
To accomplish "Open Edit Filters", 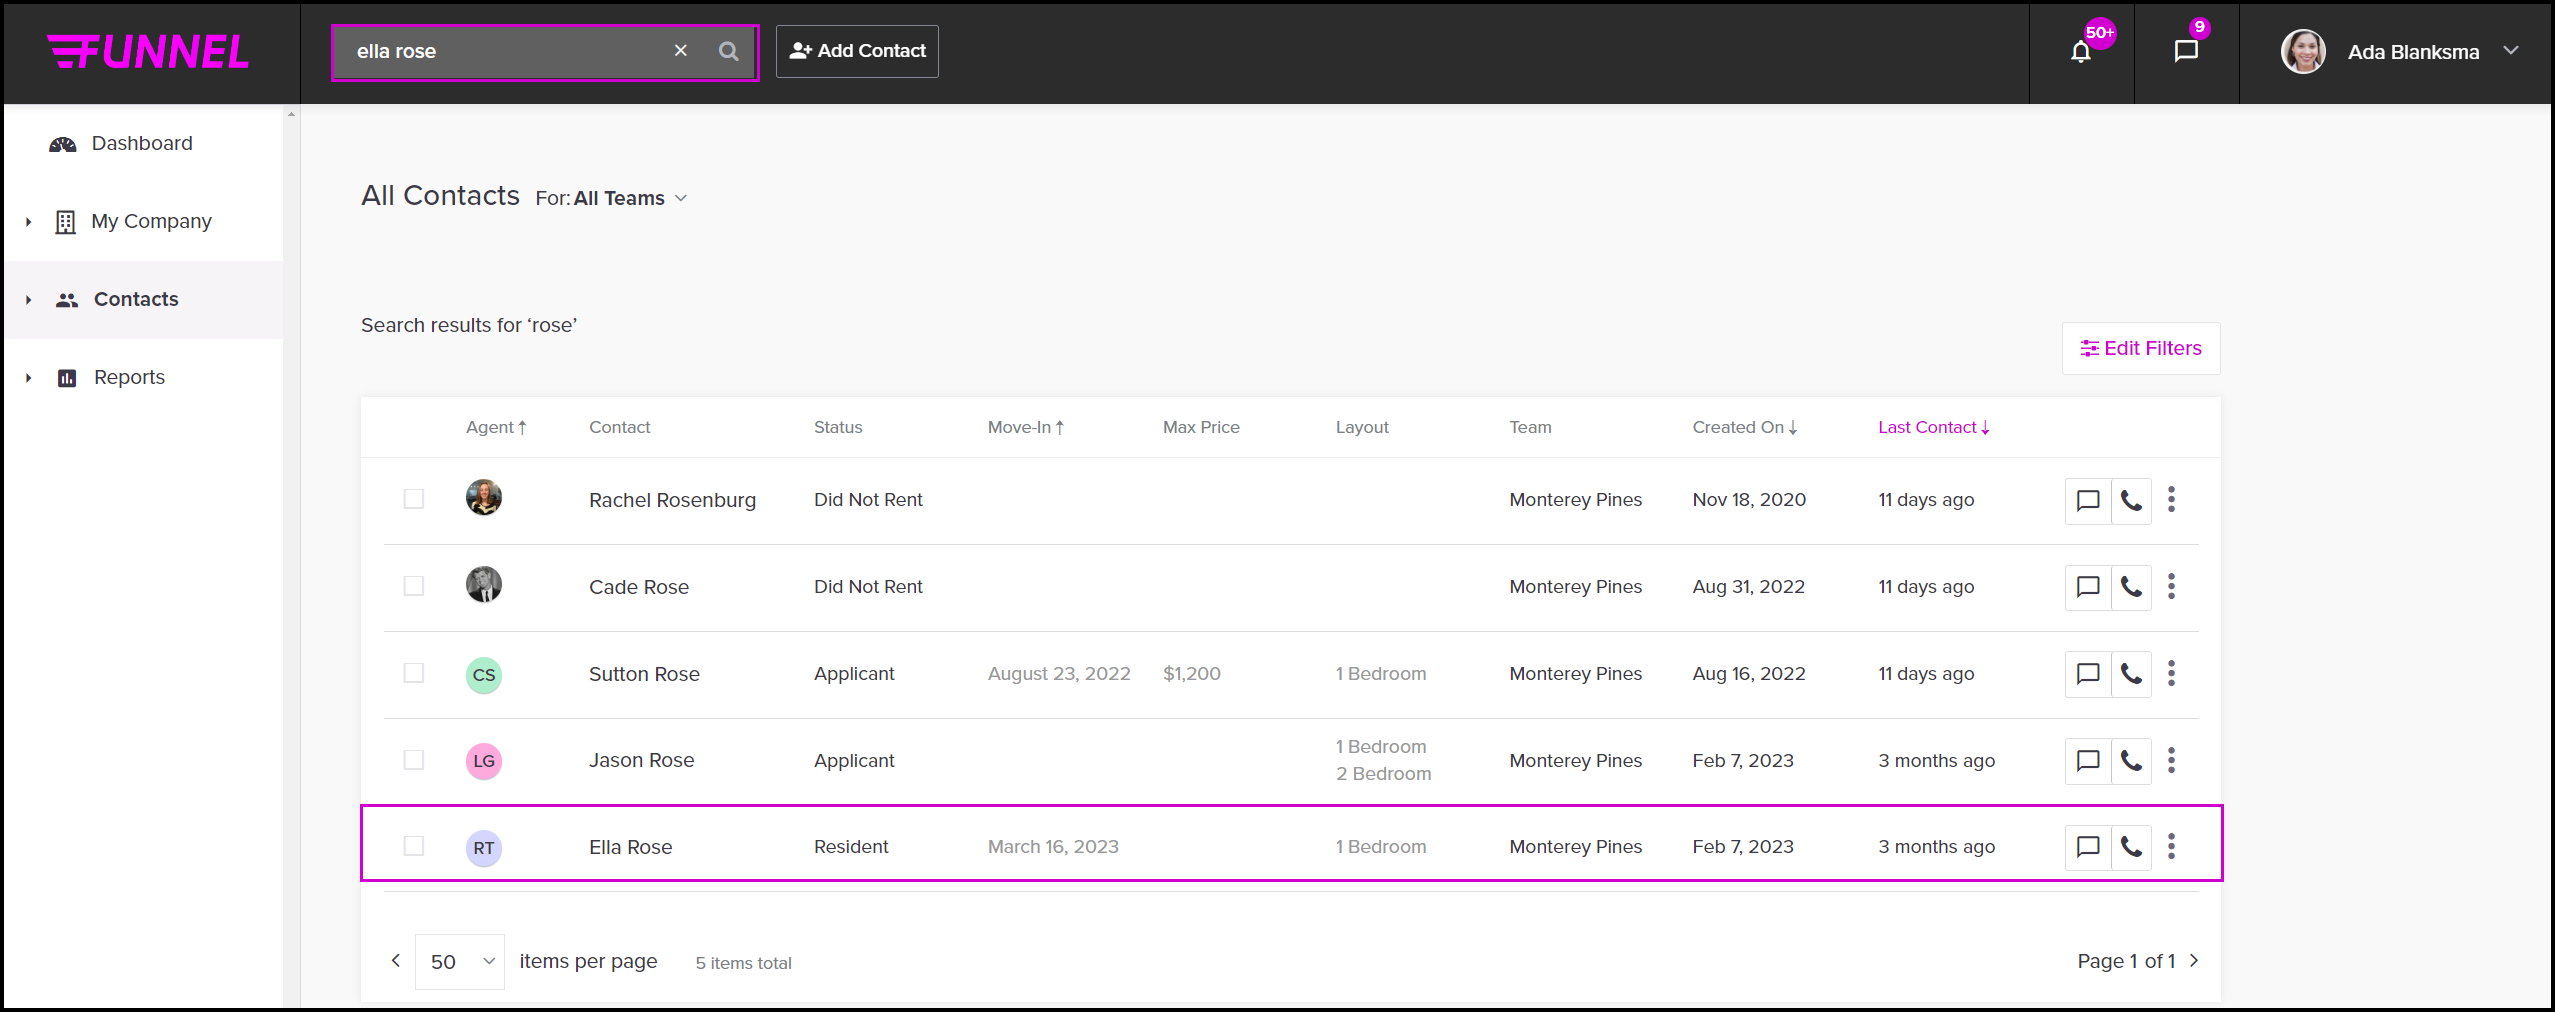I will click(2141, 348).
